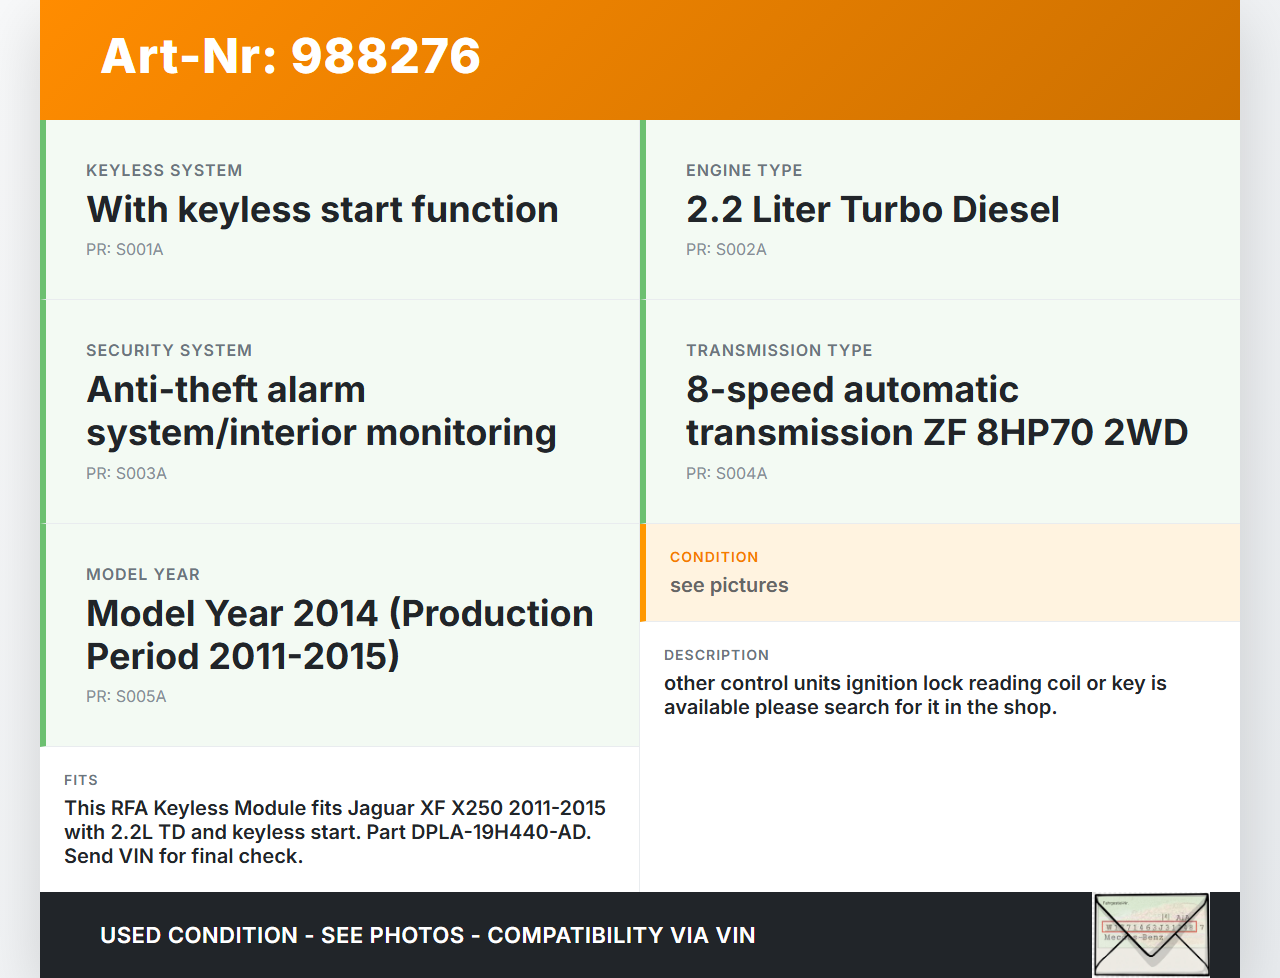This screenshot has height=978, width=1280.
Task: Click the PR: S002A code
Action: [x=726, y=250]
